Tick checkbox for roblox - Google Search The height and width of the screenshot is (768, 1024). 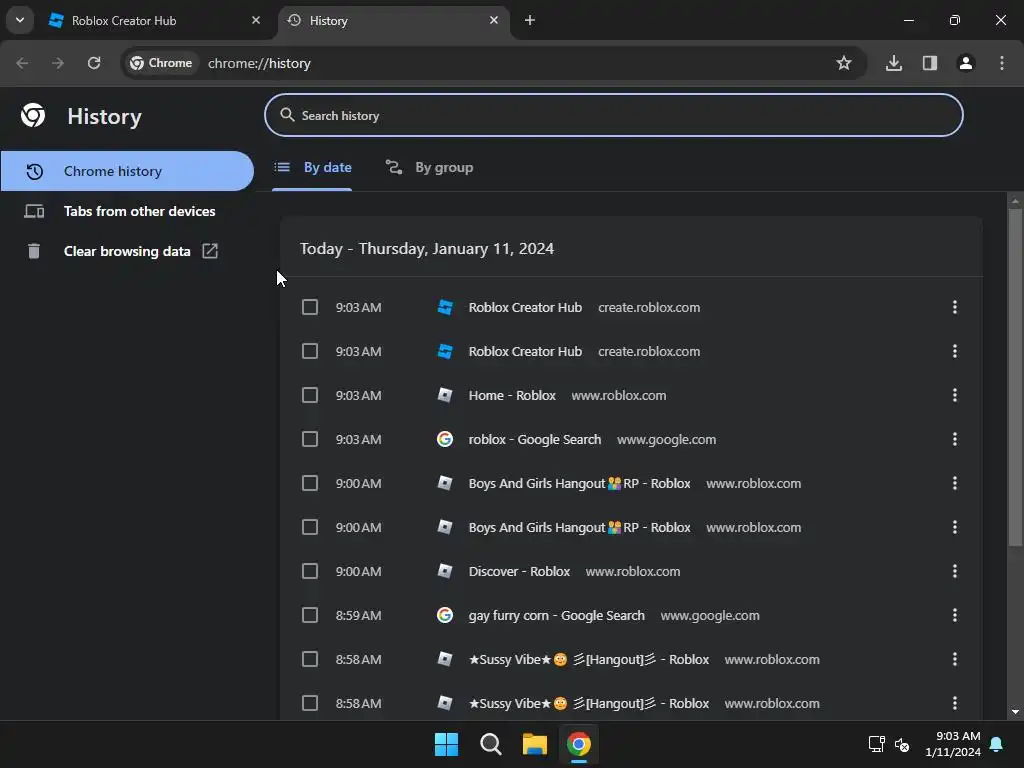click(x=310, y=440)
